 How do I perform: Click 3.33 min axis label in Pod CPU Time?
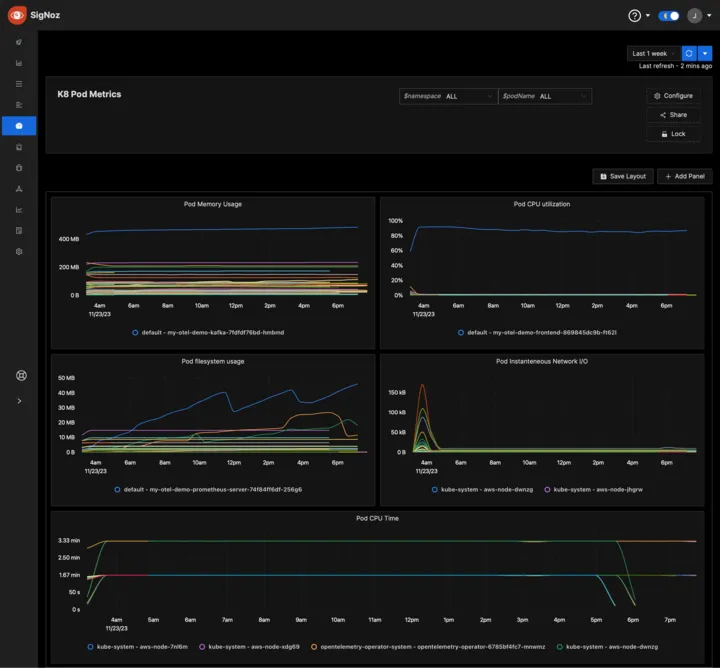pos(69,540)
